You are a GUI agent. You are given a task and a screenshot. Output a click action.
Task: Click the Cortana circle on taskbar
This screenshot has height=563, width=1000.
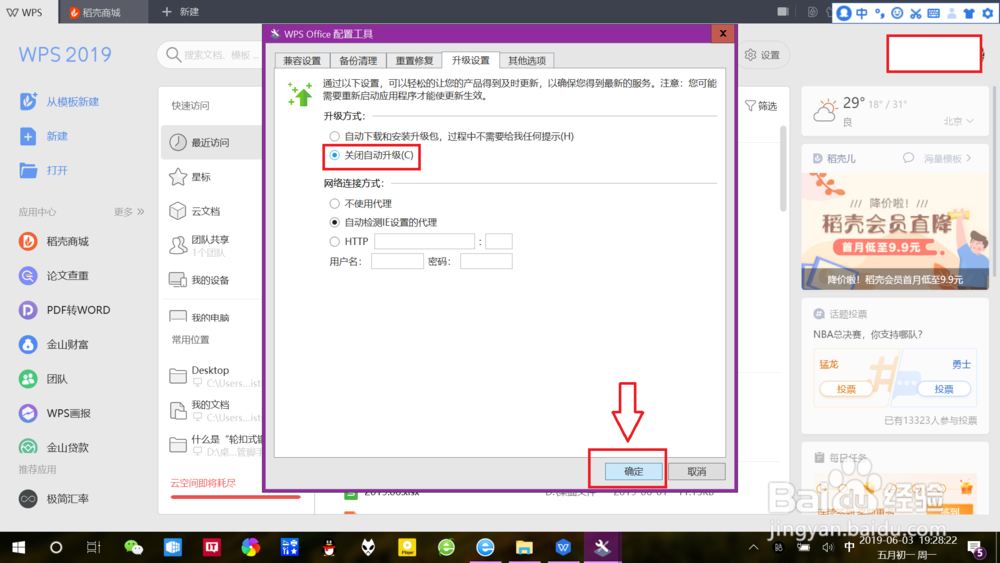click(x=56, y=547)
